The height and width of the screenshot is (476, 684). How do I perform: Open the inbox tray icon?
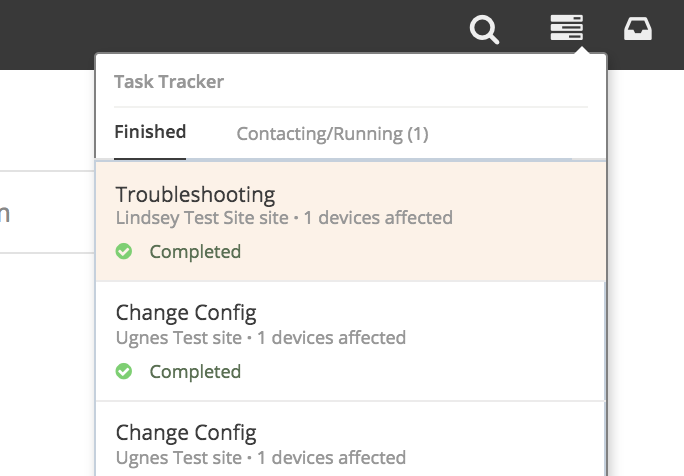tap(638, 29)
